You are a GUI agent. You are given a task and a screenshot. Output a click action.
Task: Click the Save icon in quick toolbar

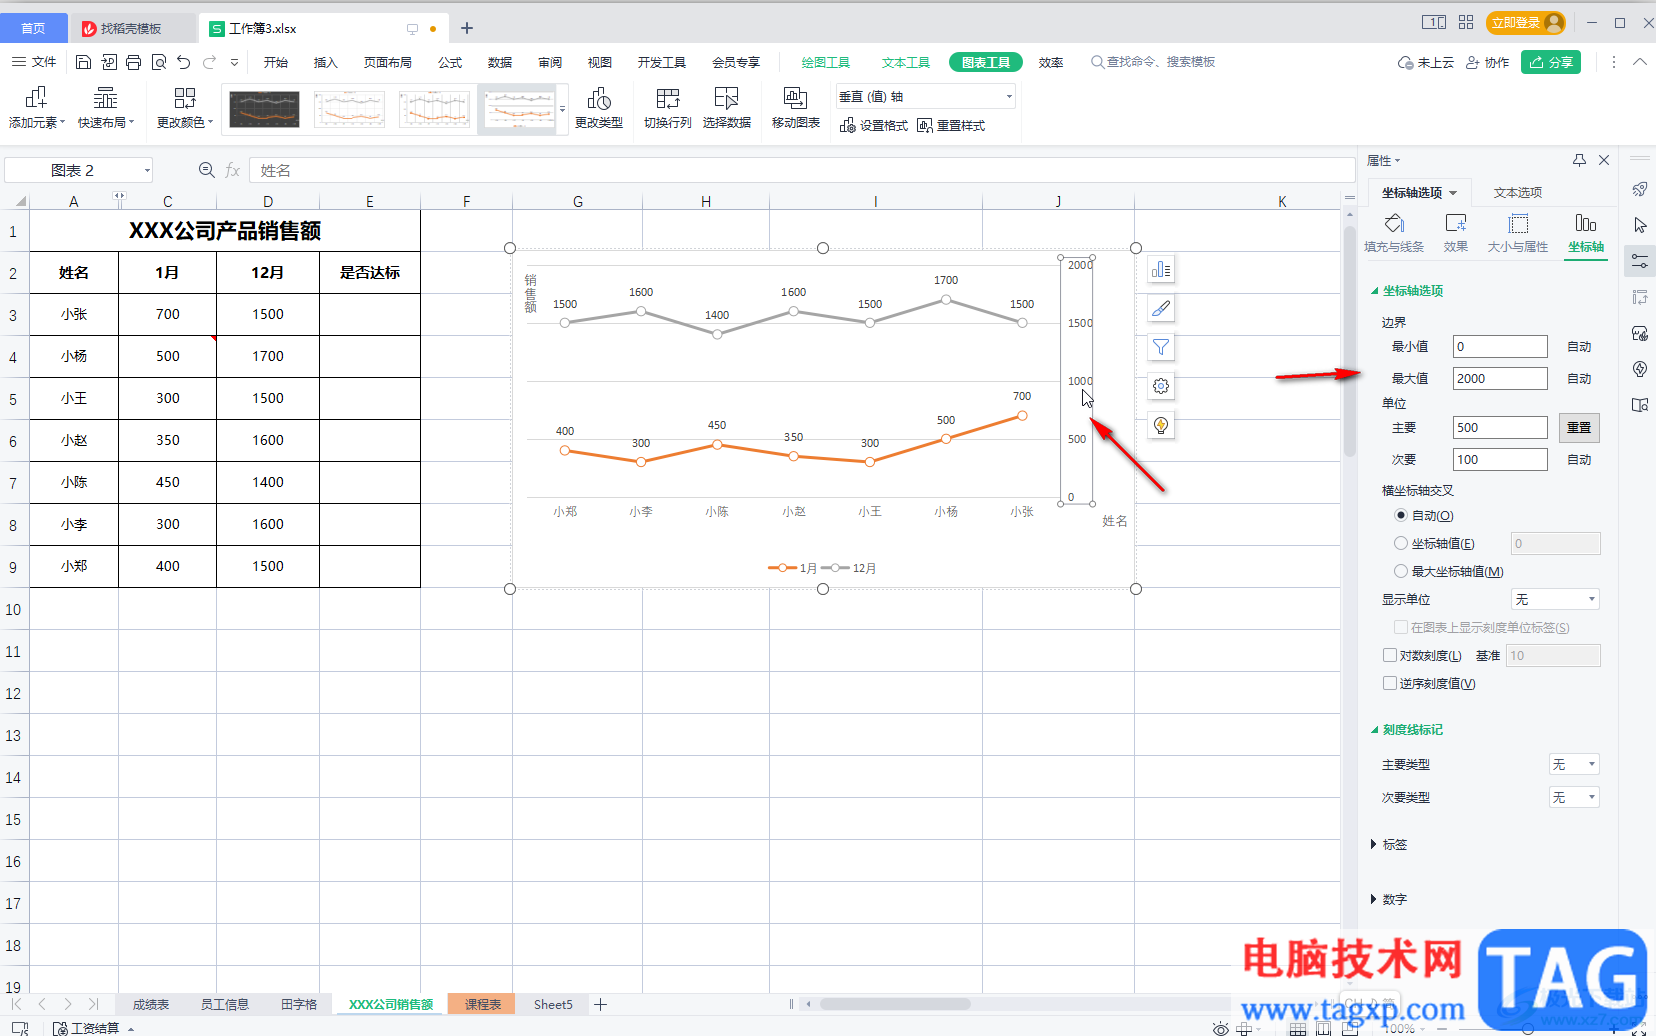[83, 62]
